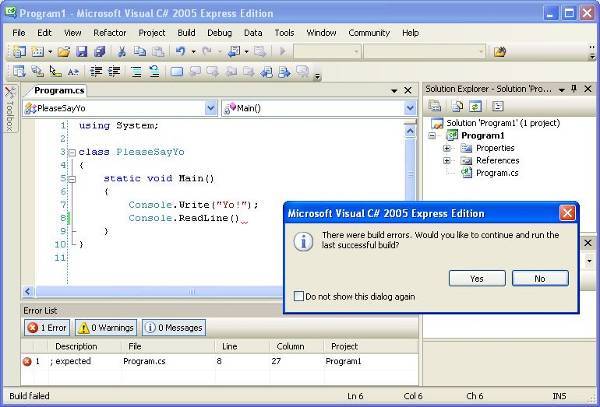Click the Uncomment selected lines icon
The width and height of the screenshot is (600, 407).
[154, 71]
